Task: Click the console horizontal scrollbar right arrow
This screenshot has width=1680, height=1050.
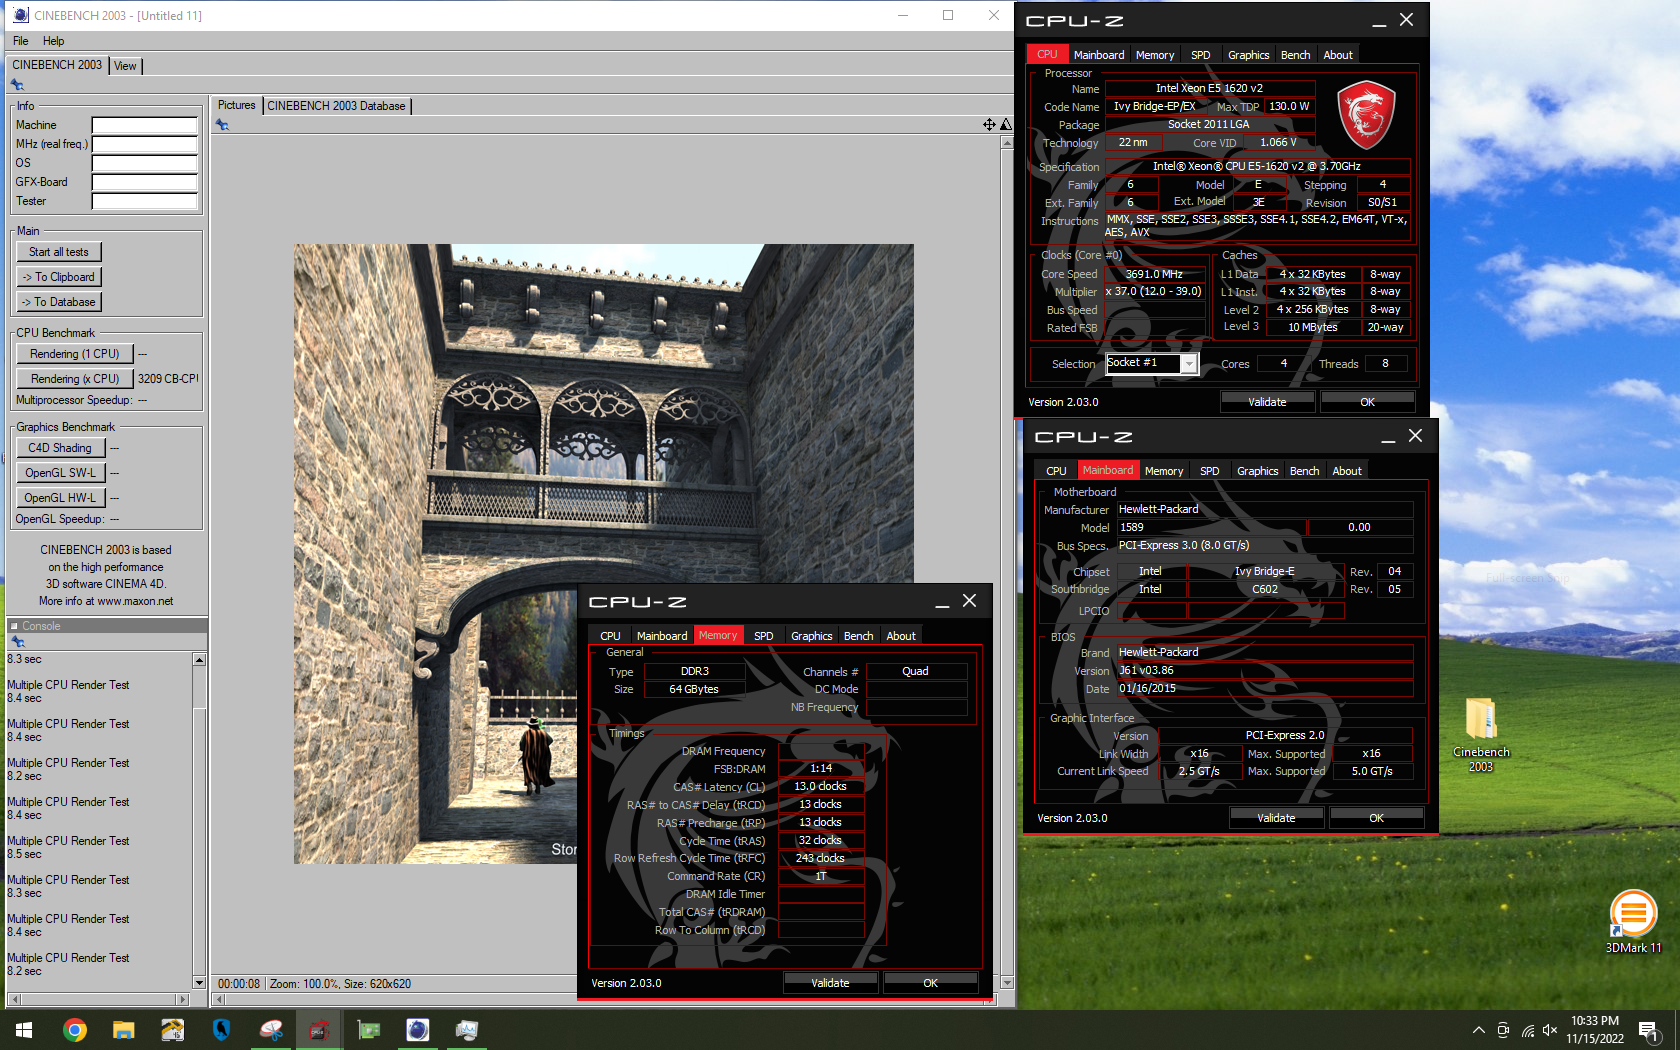Action: 182,999
